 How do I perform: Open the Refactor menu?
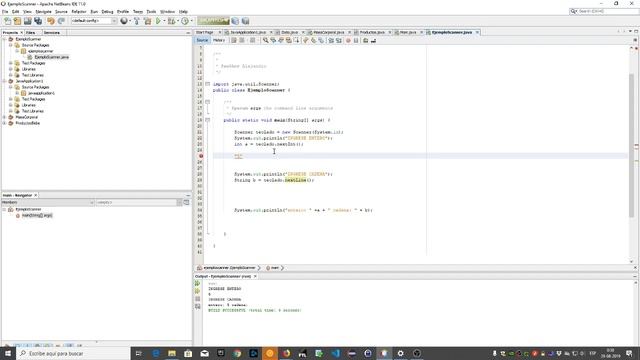(79, 12)
